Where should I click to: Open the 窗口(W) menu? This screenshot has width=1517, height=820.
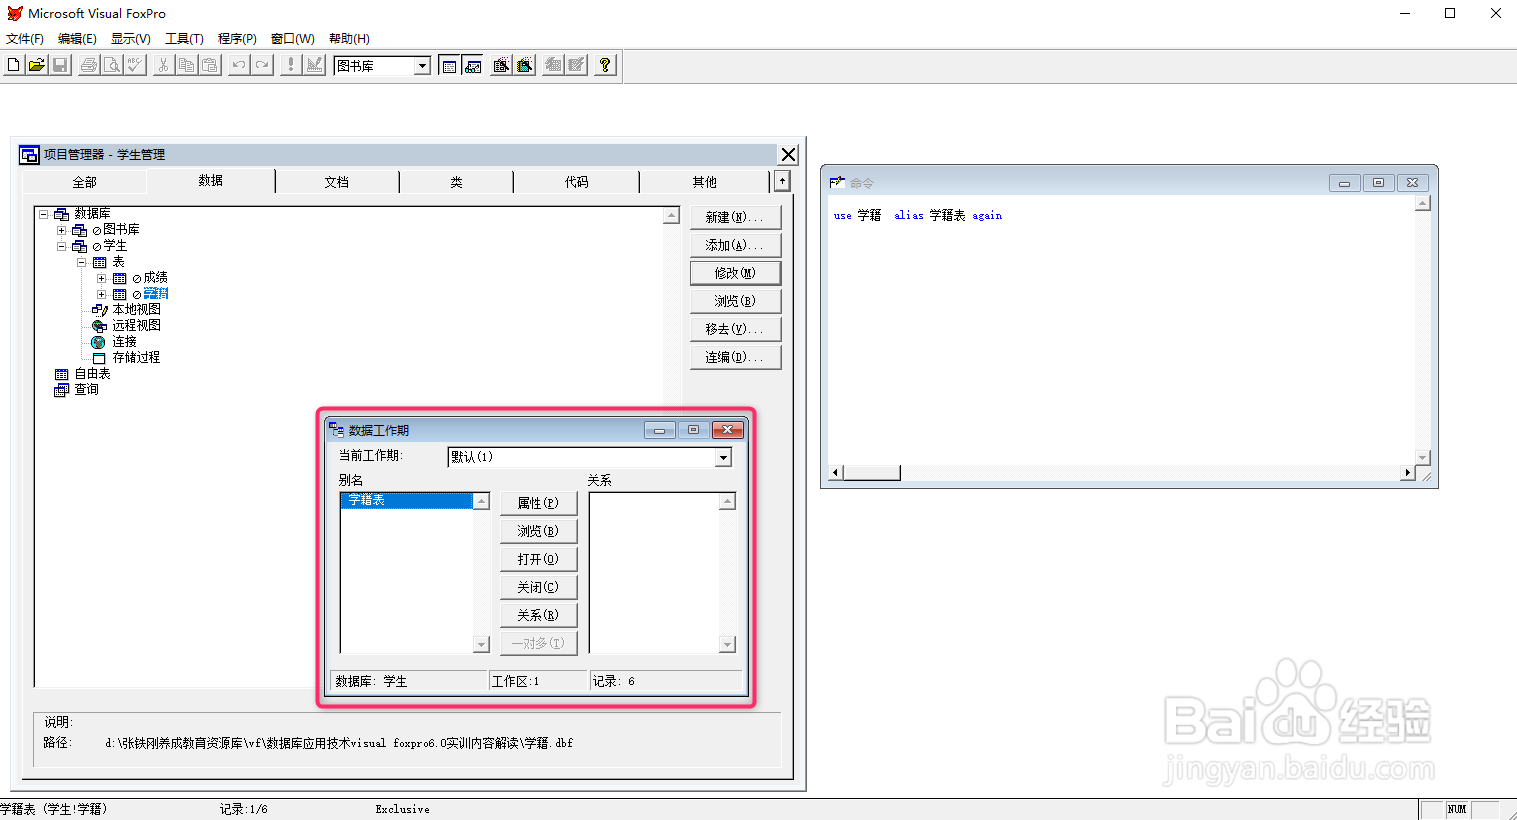click(292, 39)
